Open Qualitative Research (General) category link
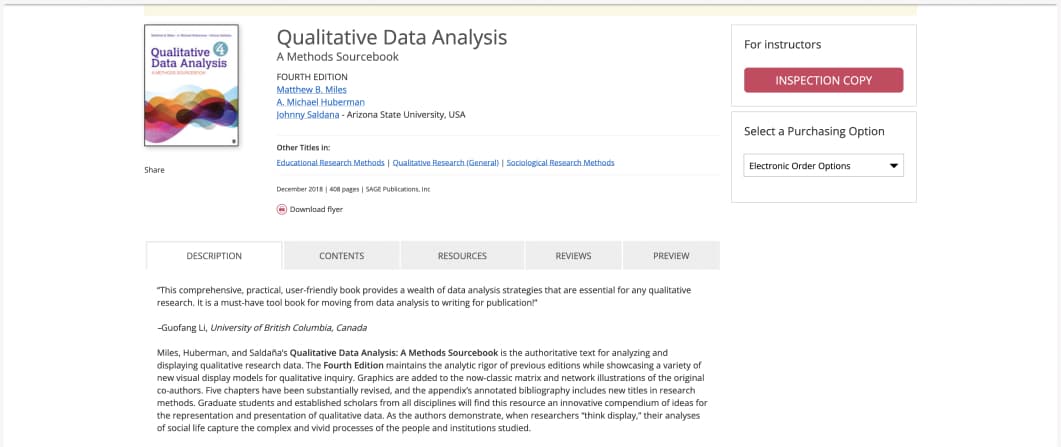 [x=445, y=162]
